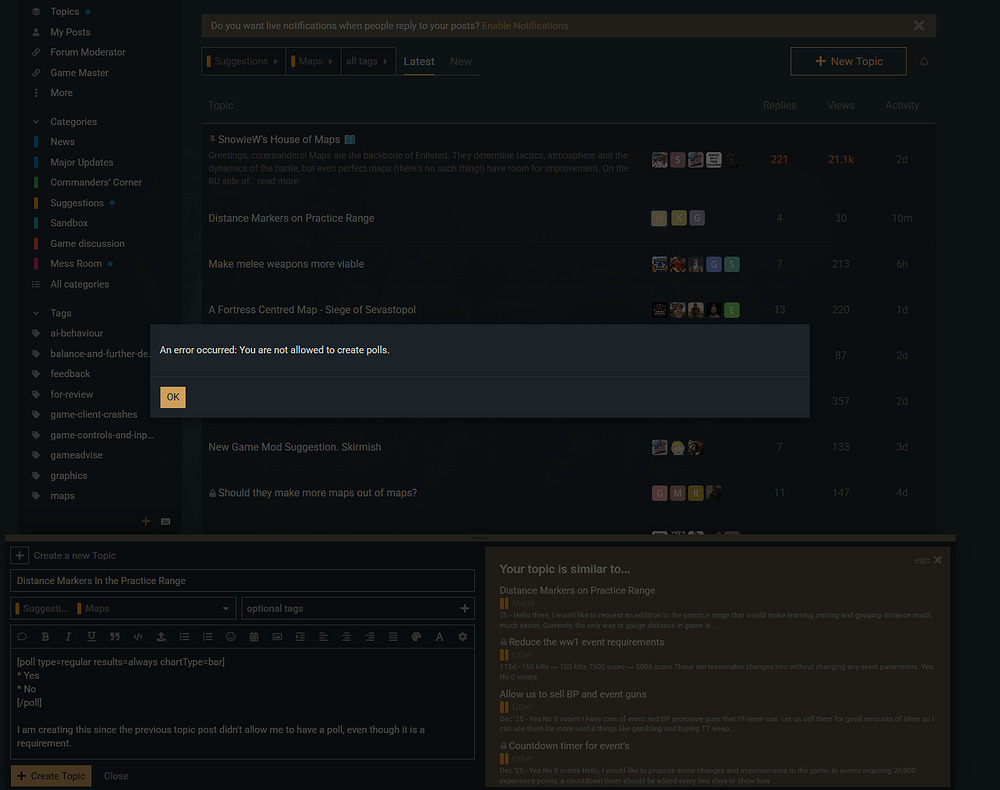Apply bold formatting in the composer toolbar
Viewport: 1000px width, 790px height.
point(45,636)
